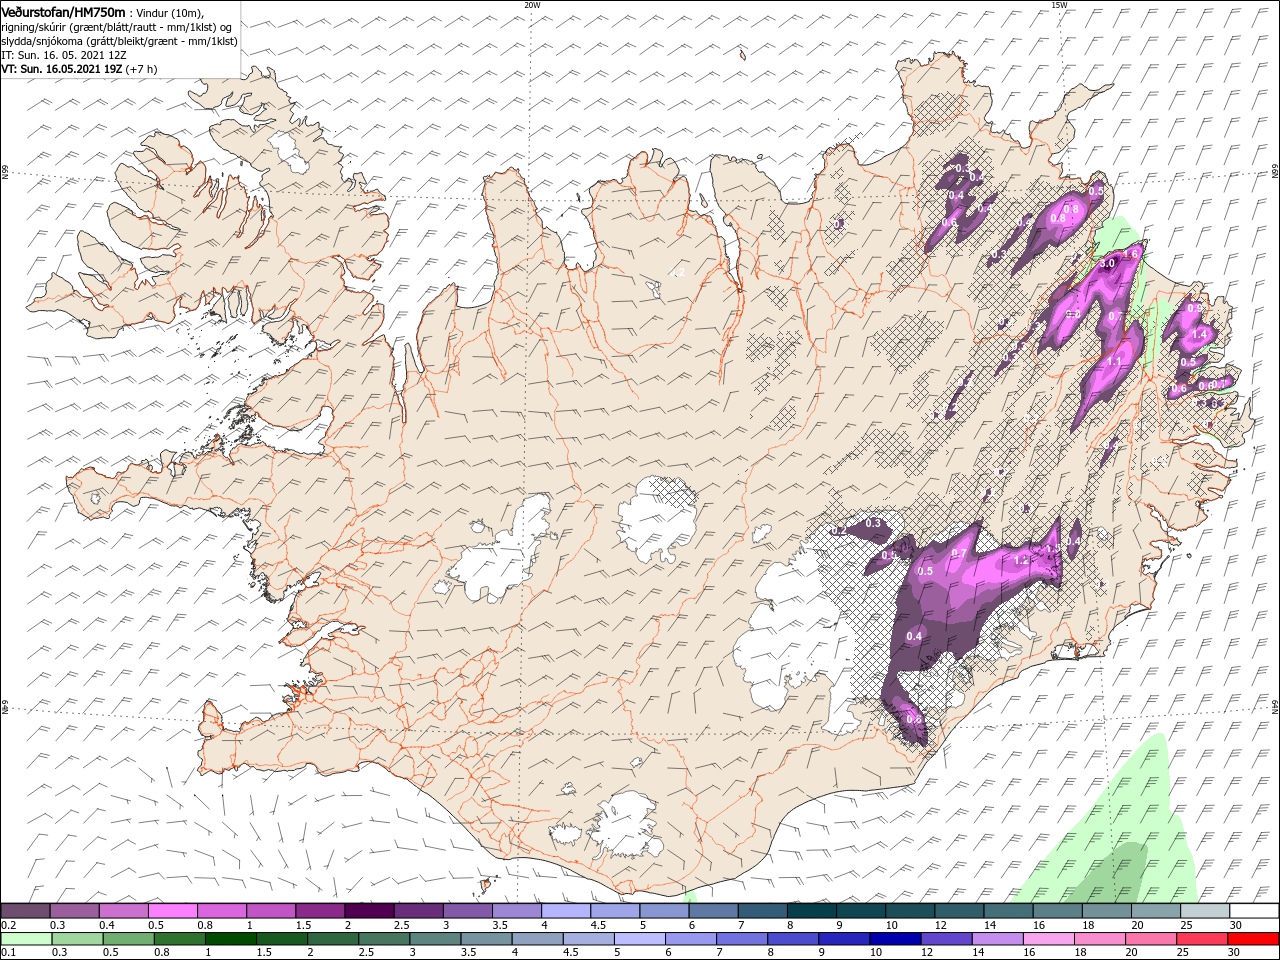Pick the grey-green 20 swatch in upper legend row

(1155, 911)
